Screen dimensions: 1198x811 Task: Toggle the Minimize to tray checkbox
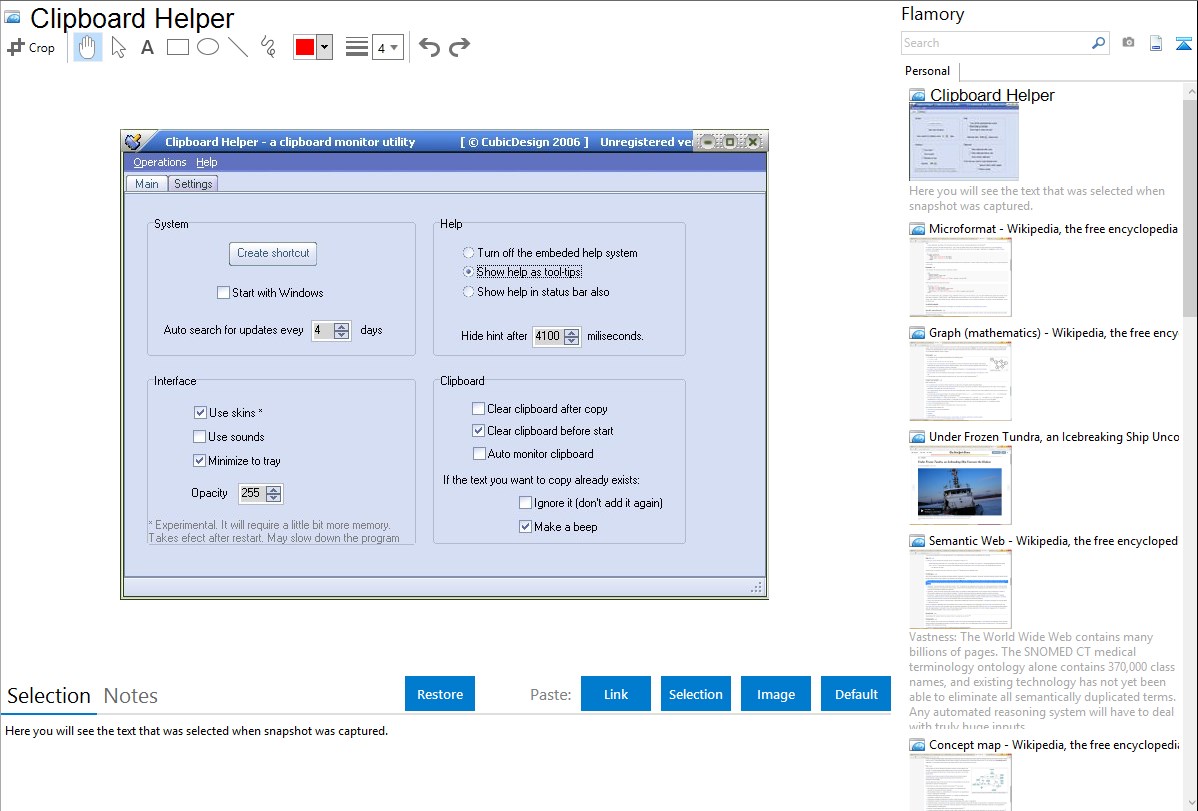click(199, 461)
